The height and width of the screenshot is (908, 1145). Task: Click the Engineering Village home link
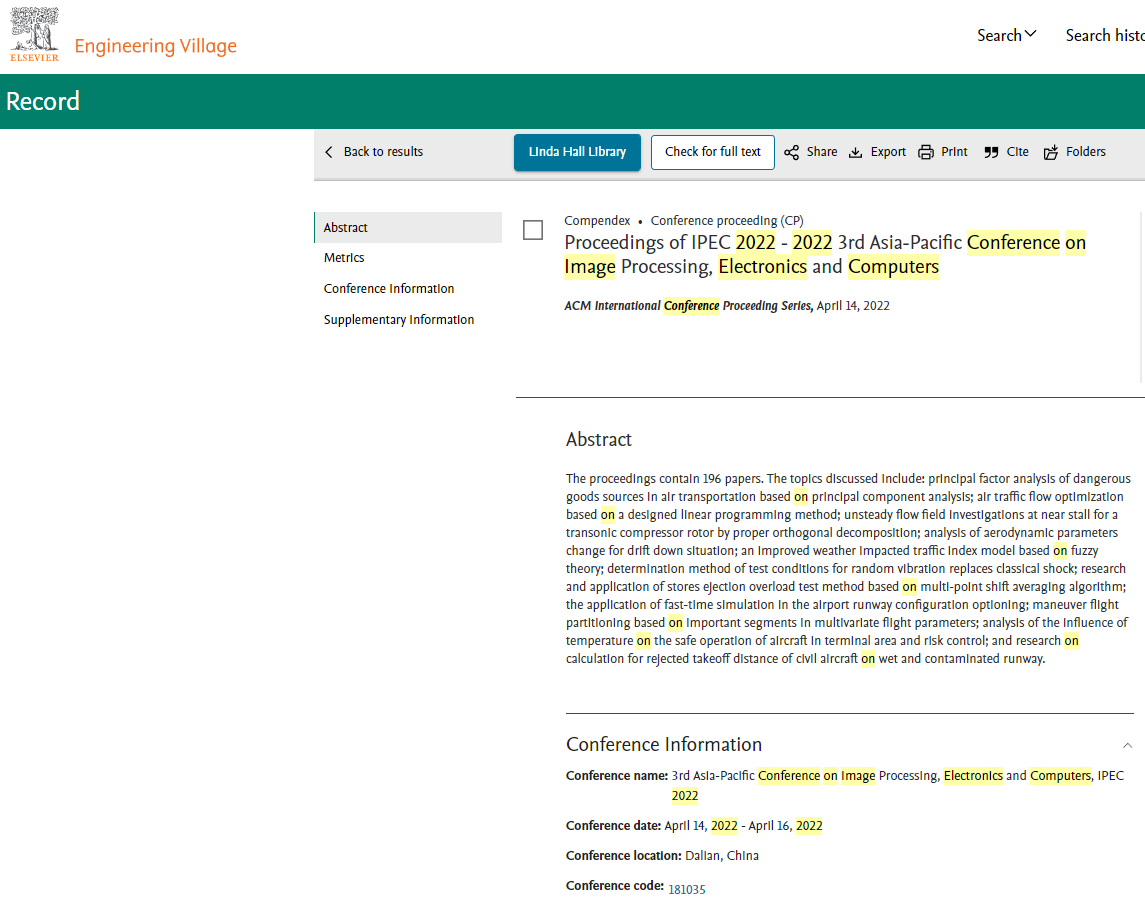click(156, 46)
